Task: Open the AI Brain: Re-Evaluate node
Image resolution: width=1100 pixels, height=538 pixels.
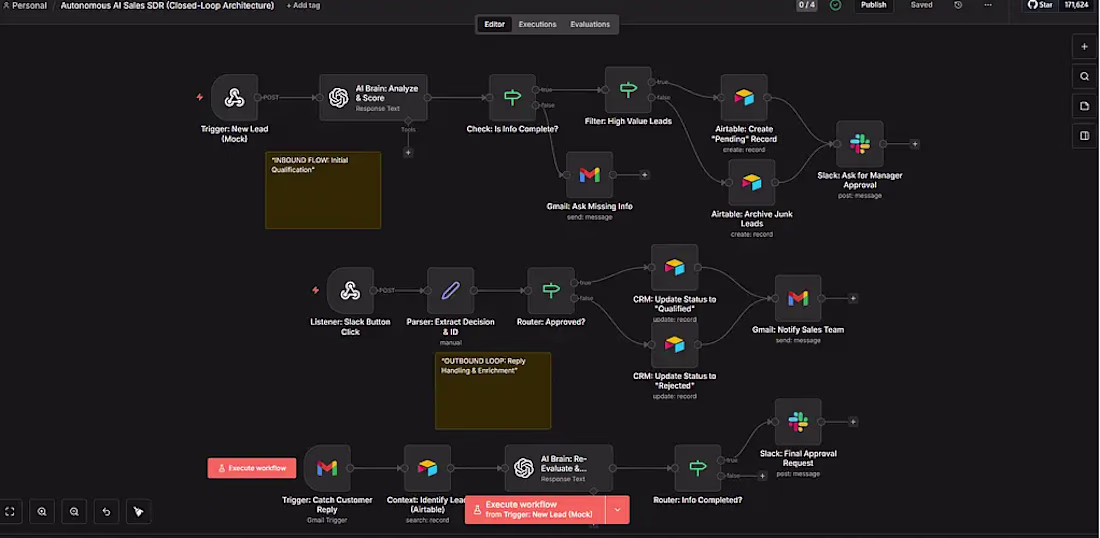Action: [x=558, y=468]
